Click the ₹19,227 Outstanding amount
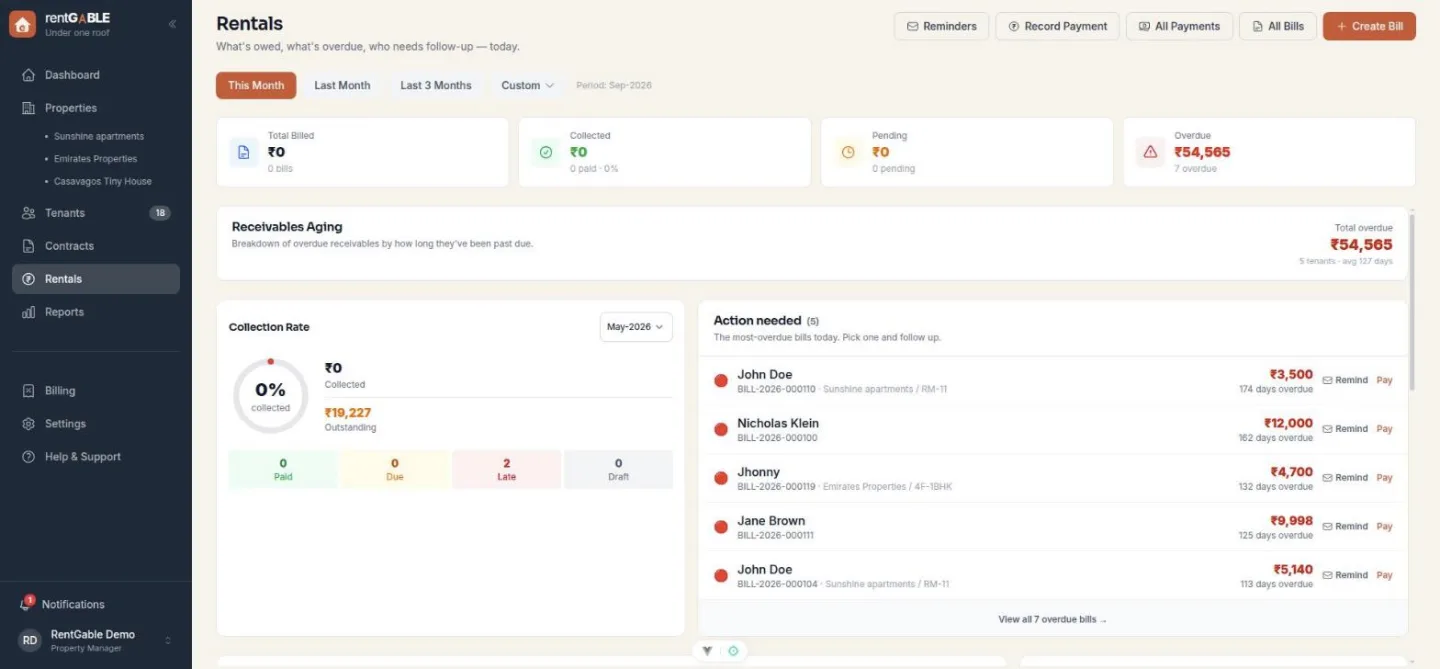The width and height of the screenshot is (1440, 669). tap(348, 412)
